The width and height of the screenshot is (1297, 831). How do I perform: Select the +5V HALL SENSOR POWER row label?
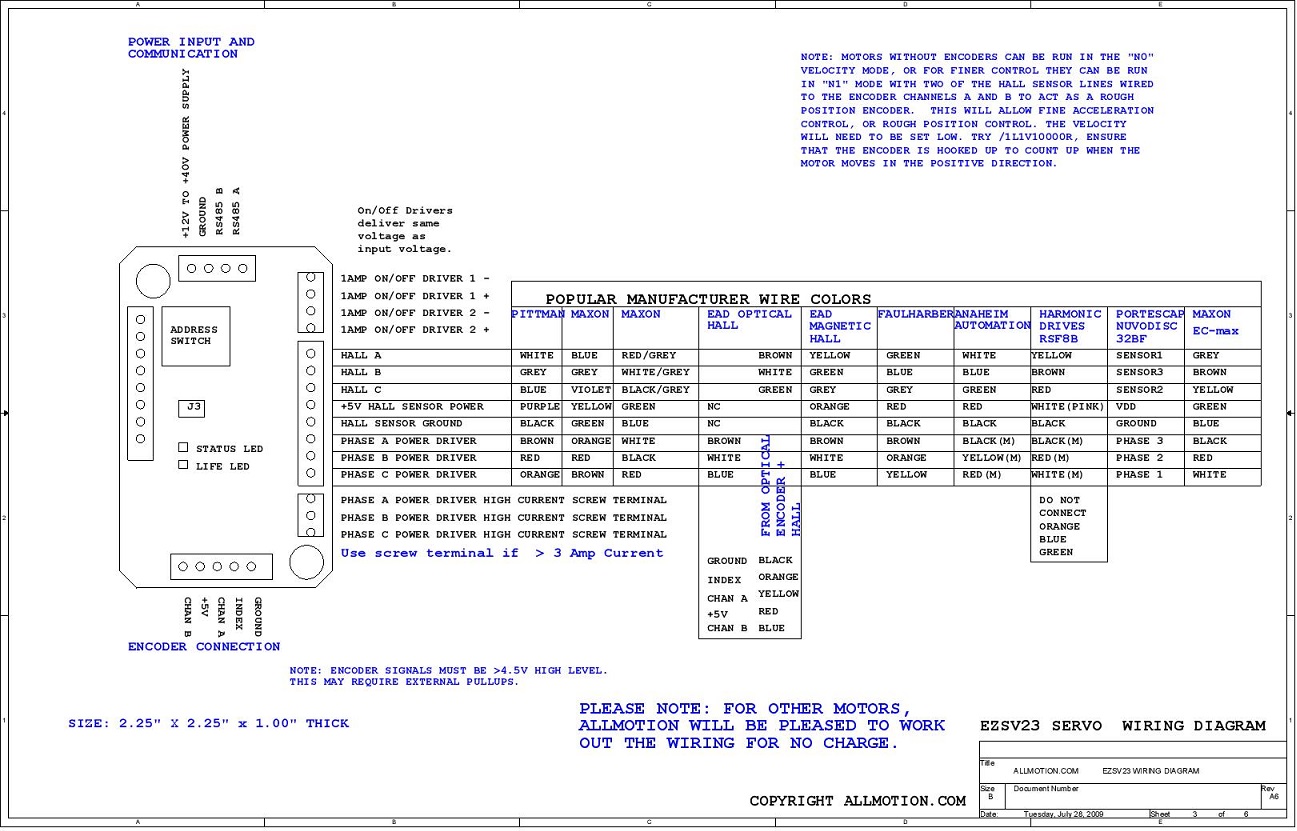click(412, 407)
